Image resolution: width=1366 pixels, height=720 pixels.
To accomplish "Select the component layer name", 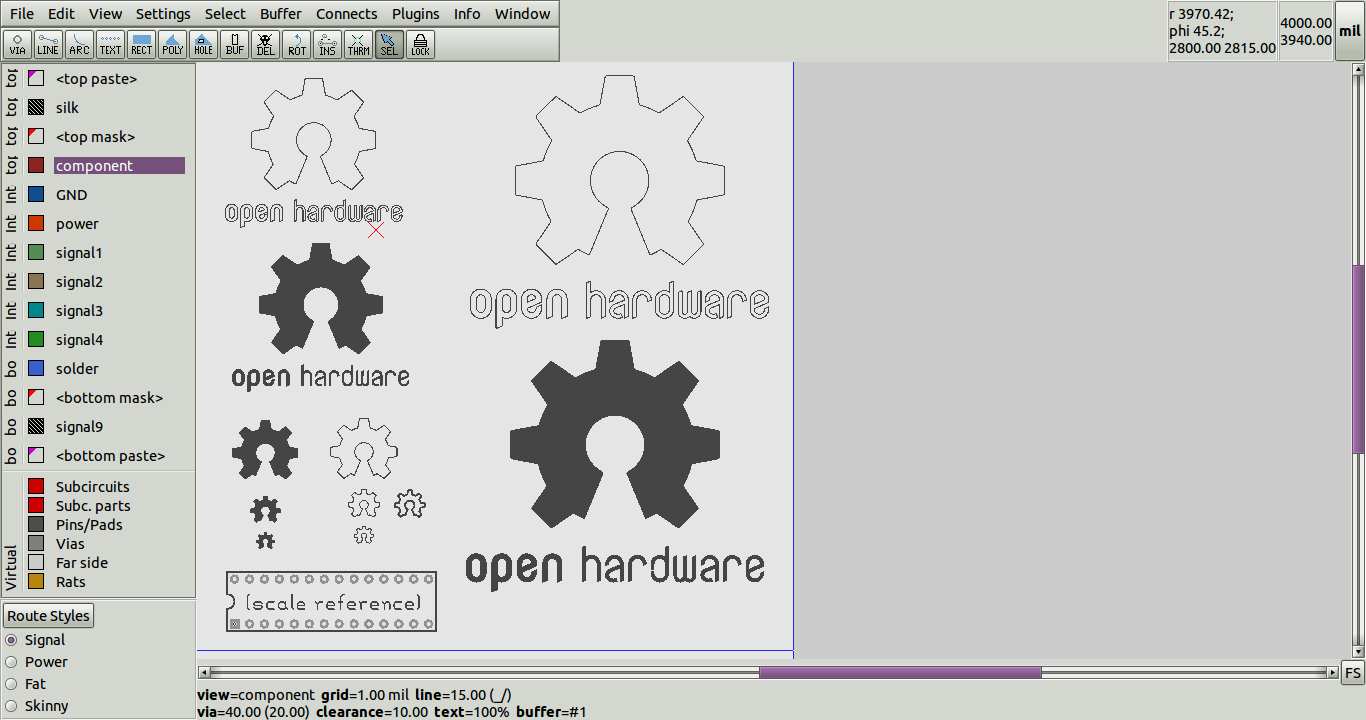I will (119, 165).
